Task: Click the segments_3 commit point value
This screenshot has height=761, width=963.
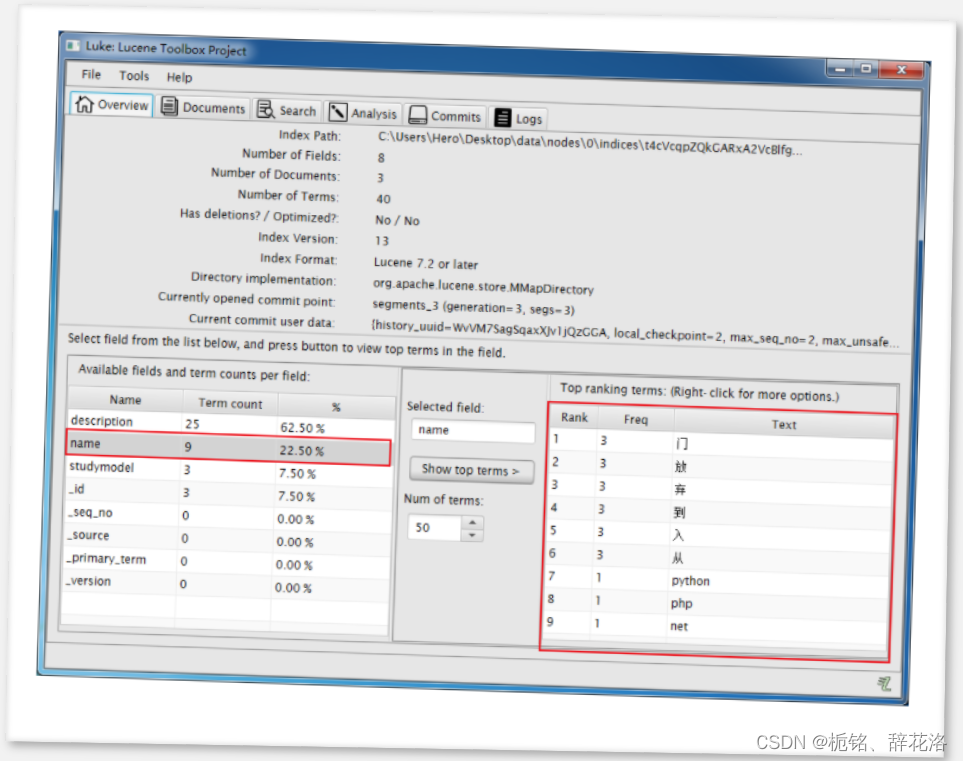Action: pos(473,306)
